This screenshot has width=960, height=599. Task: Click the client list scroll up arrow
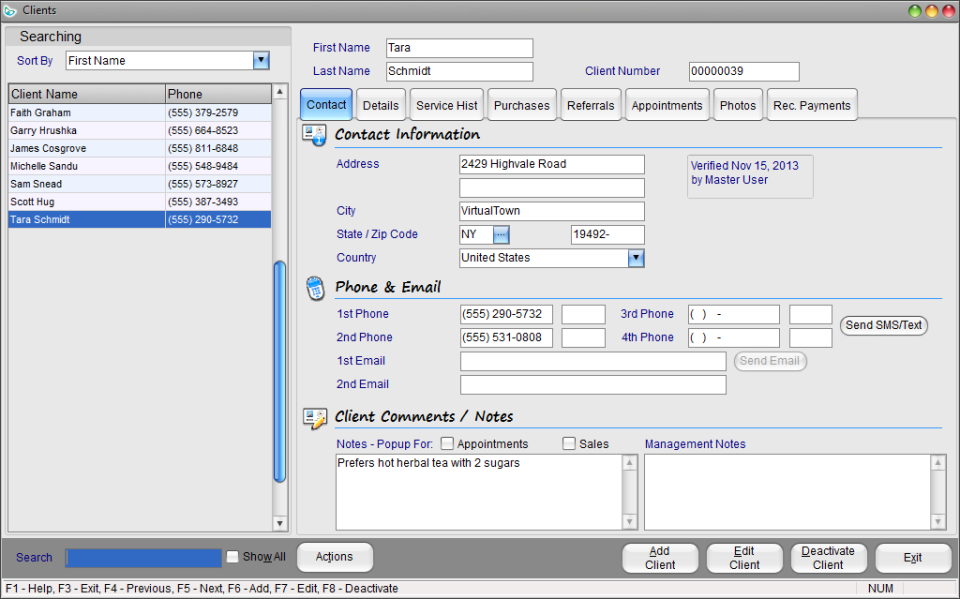(x=280, y=92)
